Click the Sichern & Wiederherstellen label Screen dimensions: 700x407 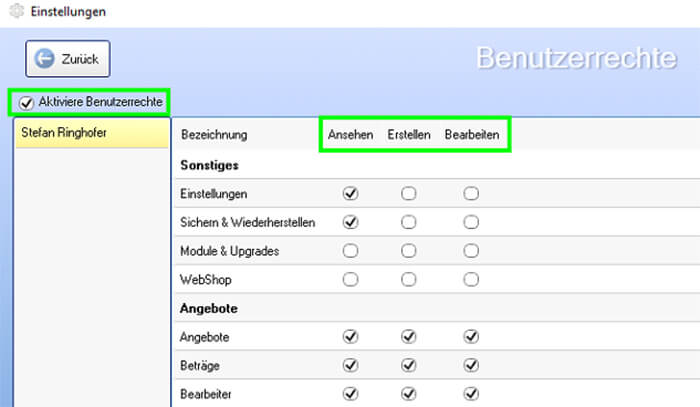[x=247, y=222]
